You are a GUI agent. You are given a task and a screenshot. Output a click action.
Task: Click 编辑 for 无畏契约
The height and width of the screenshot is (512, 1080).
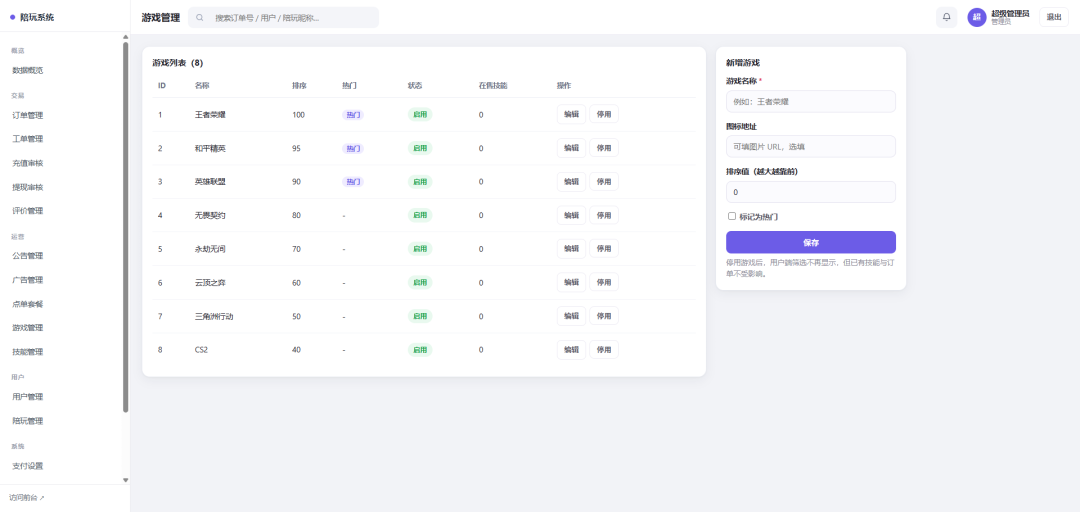[x=571, y=215]
